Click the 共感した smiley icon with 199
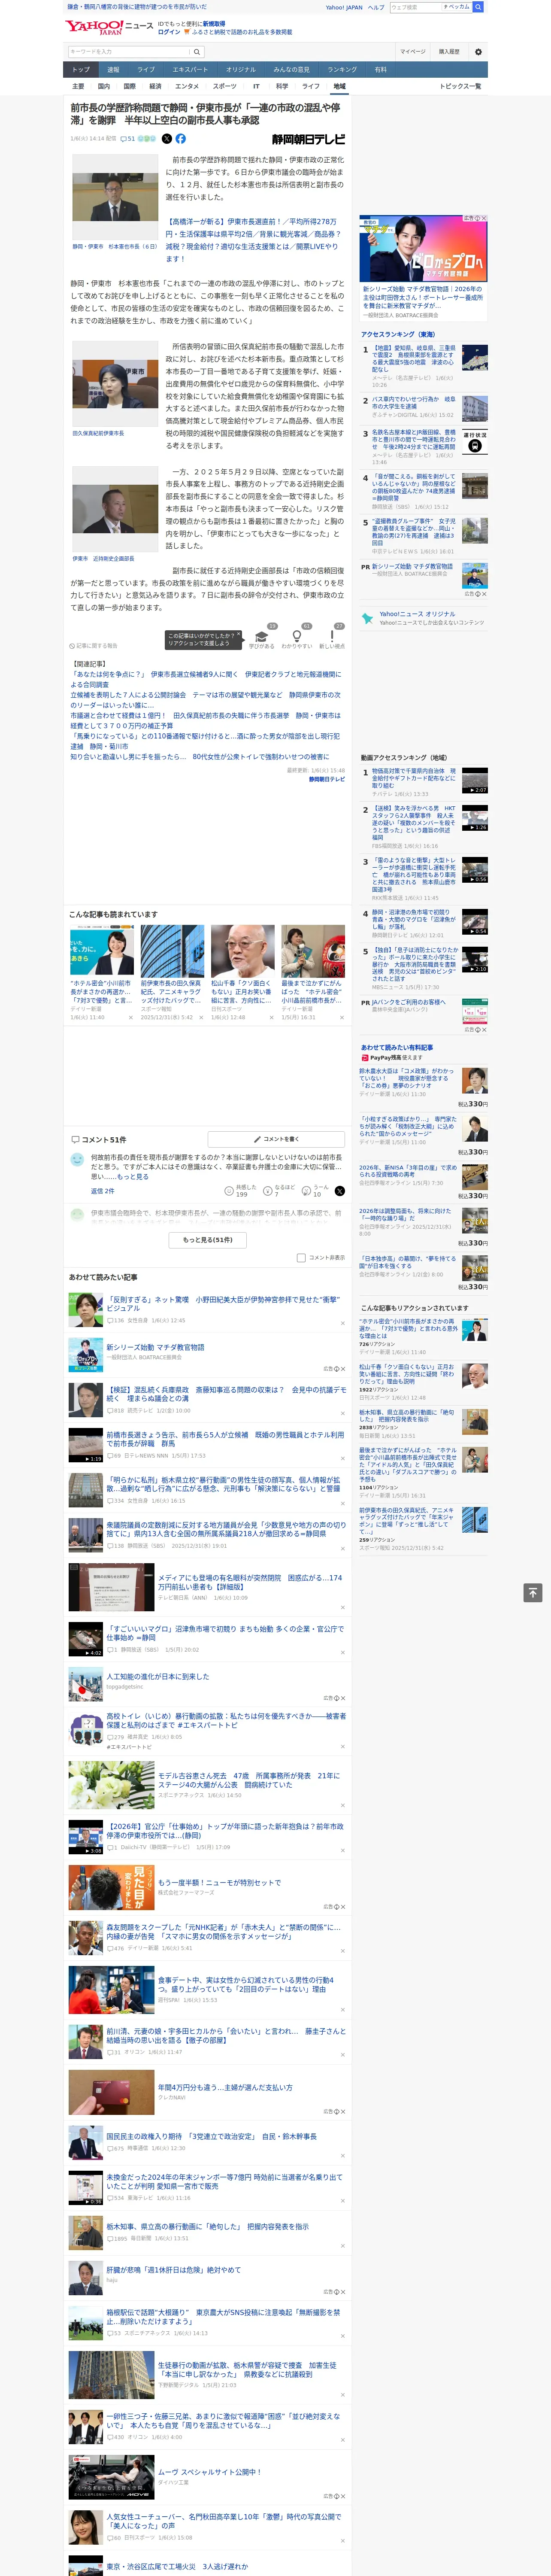Screen dimensions: 551x2576 tap(229, 1191)
